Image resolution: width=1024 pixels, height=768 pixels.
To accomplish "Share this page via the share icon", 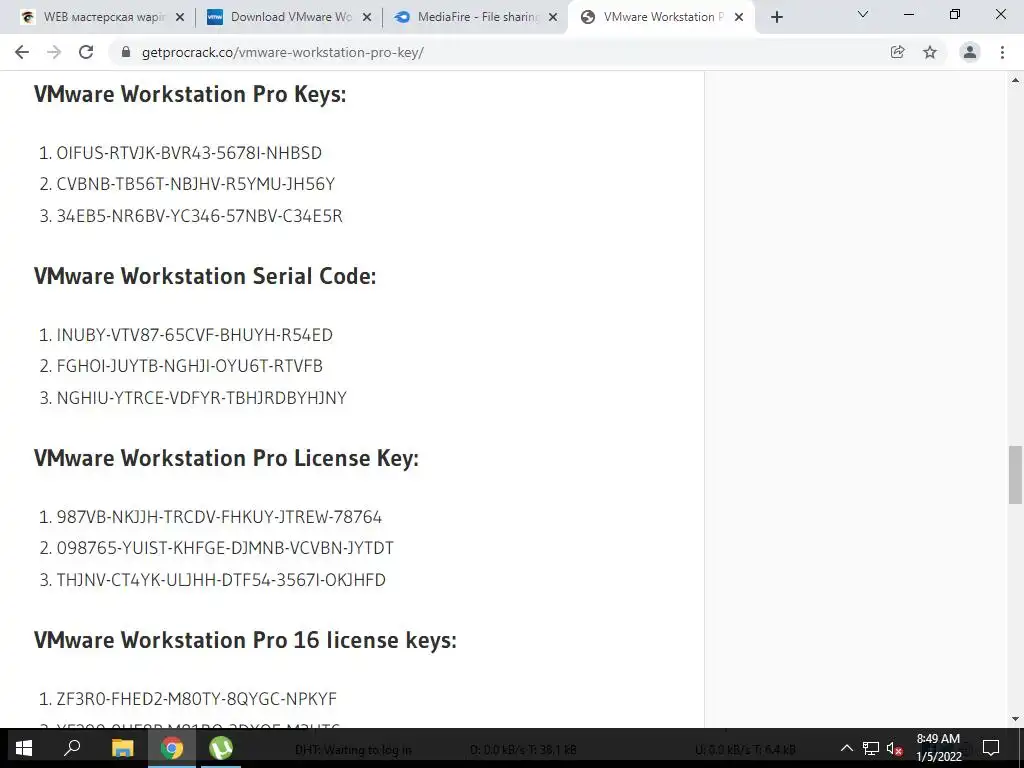I will tap(898, 52).
